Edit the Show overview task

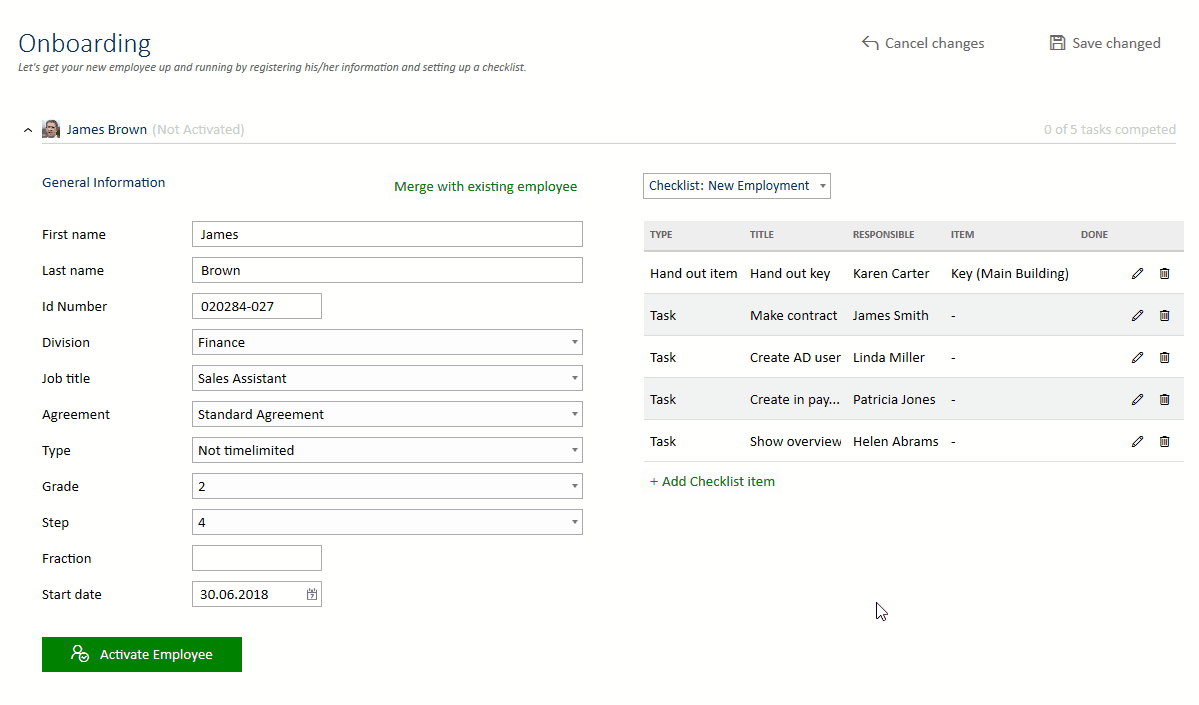point(1137,442)
